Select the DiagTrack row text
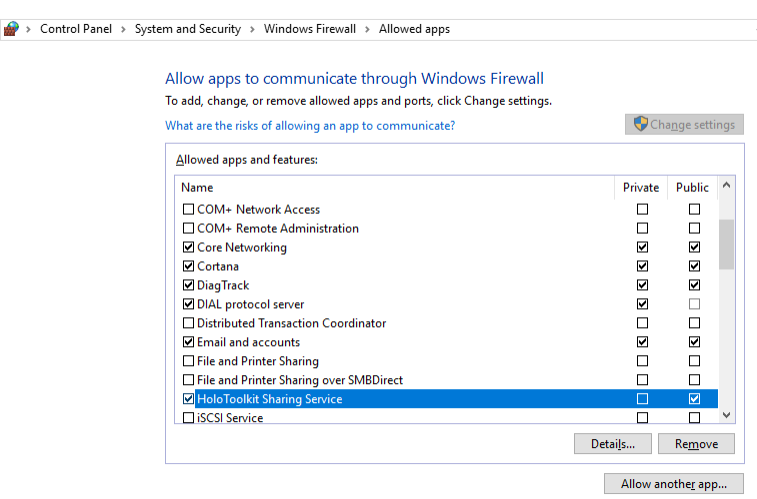The height and width of the screenshot is (499, 757). tap(223, 285)
